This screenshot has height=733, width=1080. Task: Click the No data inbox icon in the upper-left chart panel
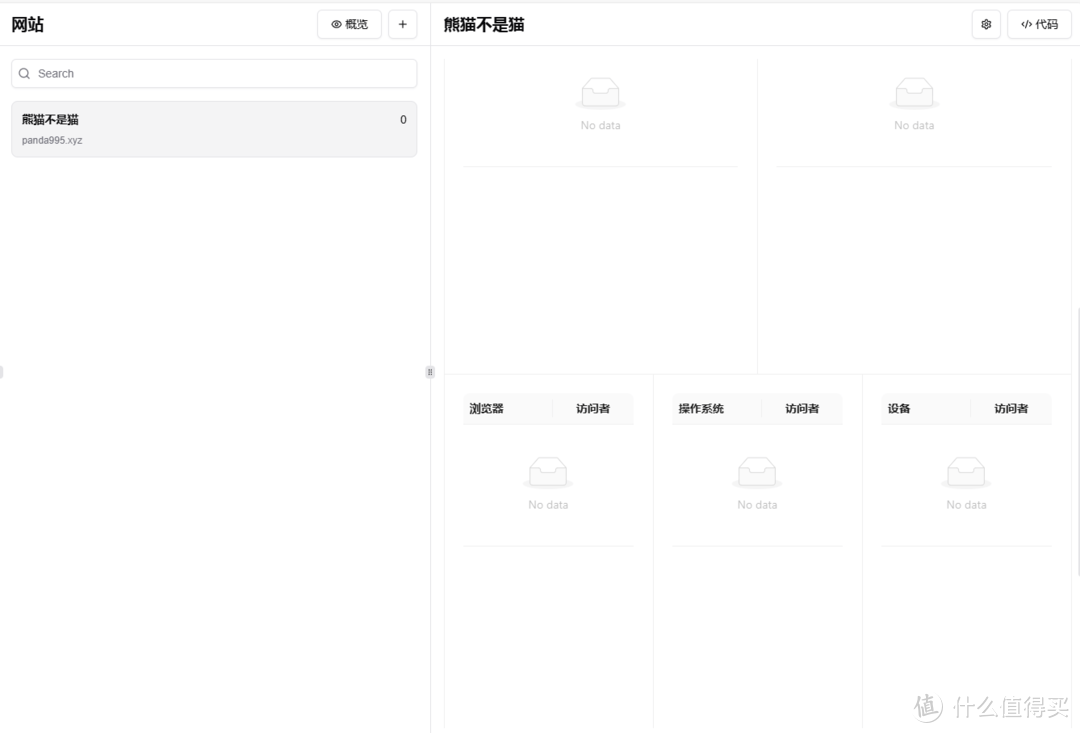600,91
